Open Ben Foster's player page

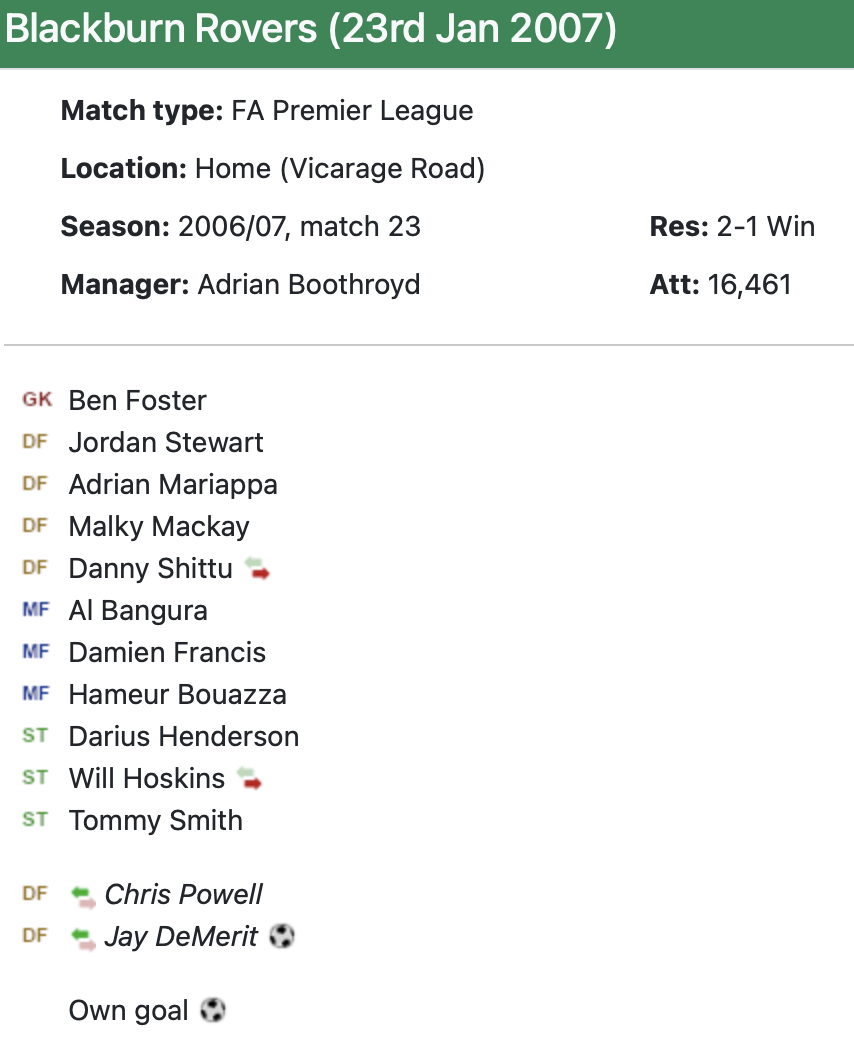click(x=137, y=400)
